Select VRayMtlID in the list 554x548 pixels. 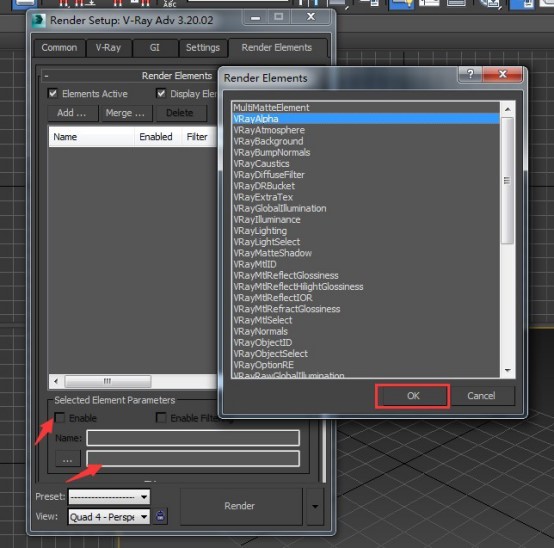point(366,264)
